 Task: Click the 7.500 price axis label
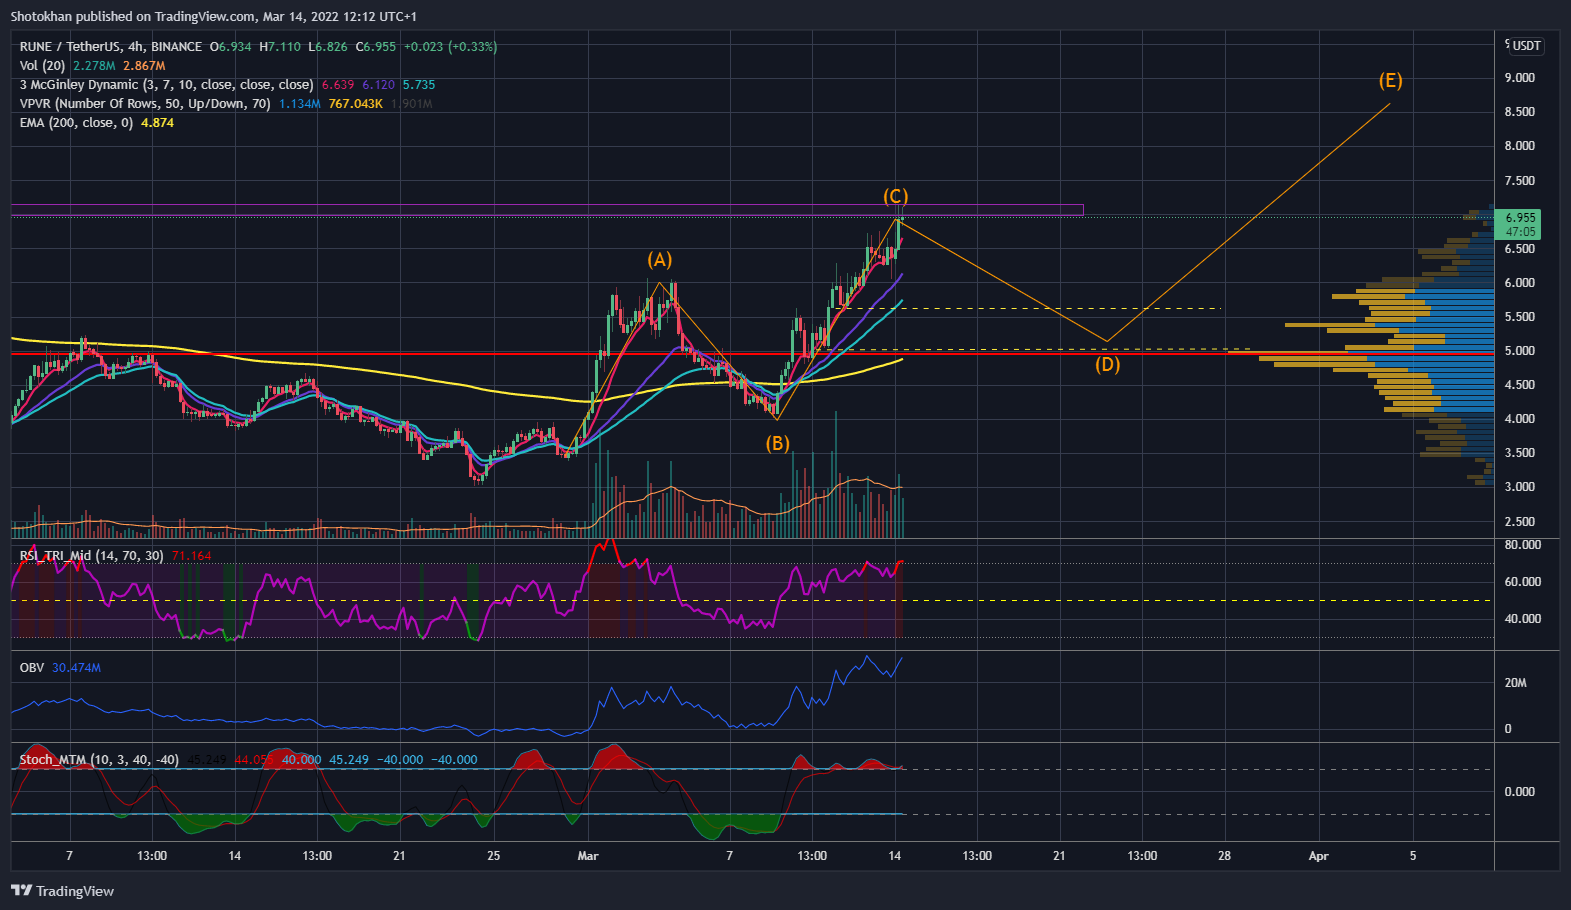pos(1519,181)
